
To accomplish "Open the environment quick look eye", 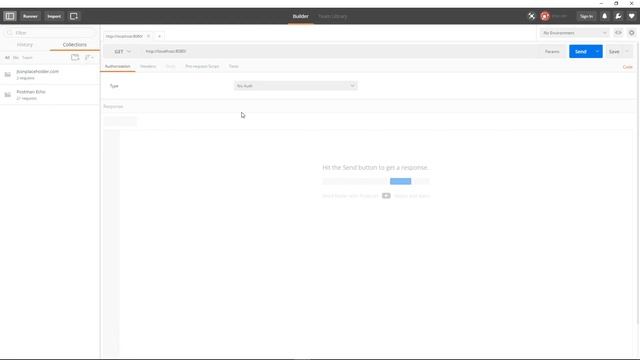I will [x=618, y=33].
